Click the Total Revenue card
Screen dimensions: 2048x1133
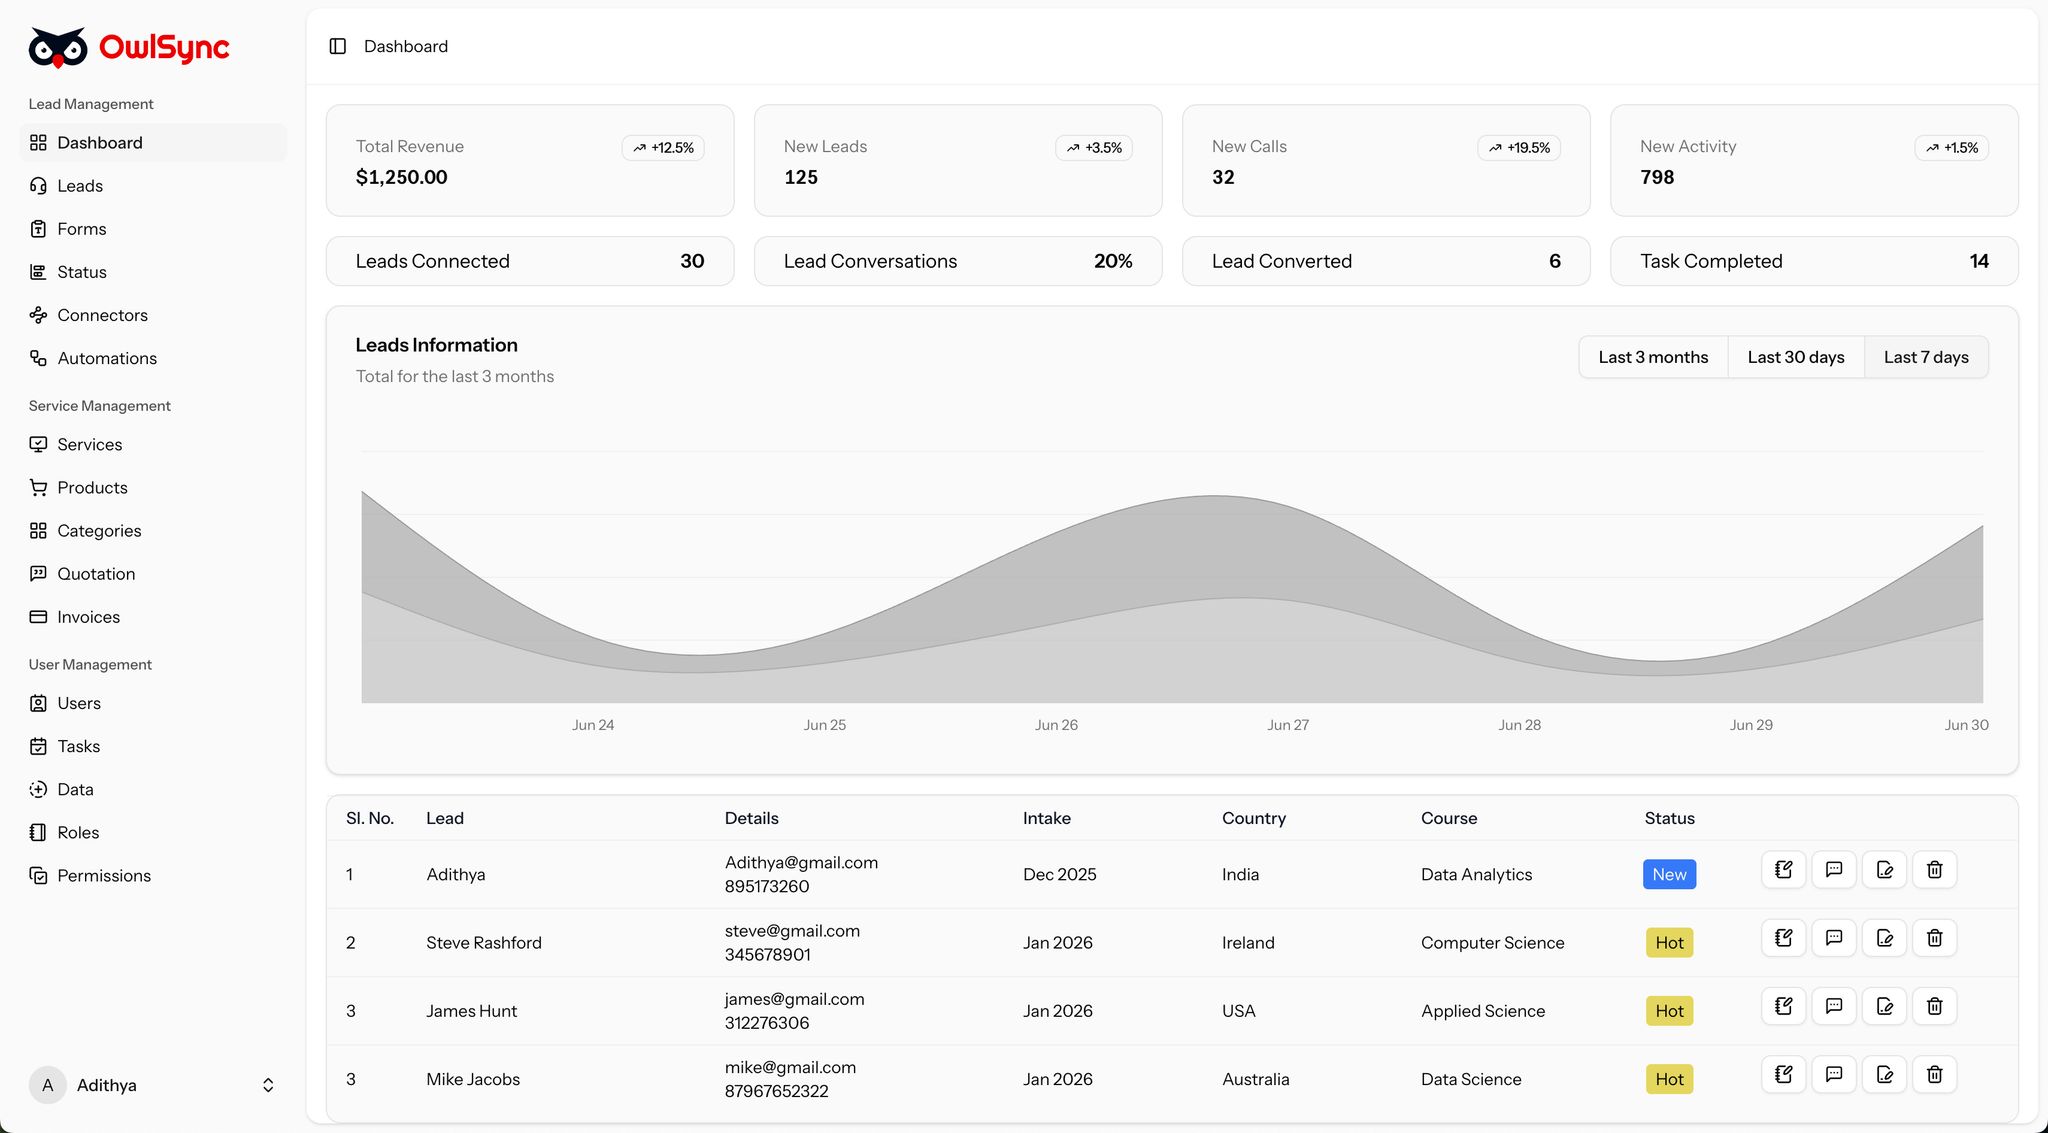(529, 161)
